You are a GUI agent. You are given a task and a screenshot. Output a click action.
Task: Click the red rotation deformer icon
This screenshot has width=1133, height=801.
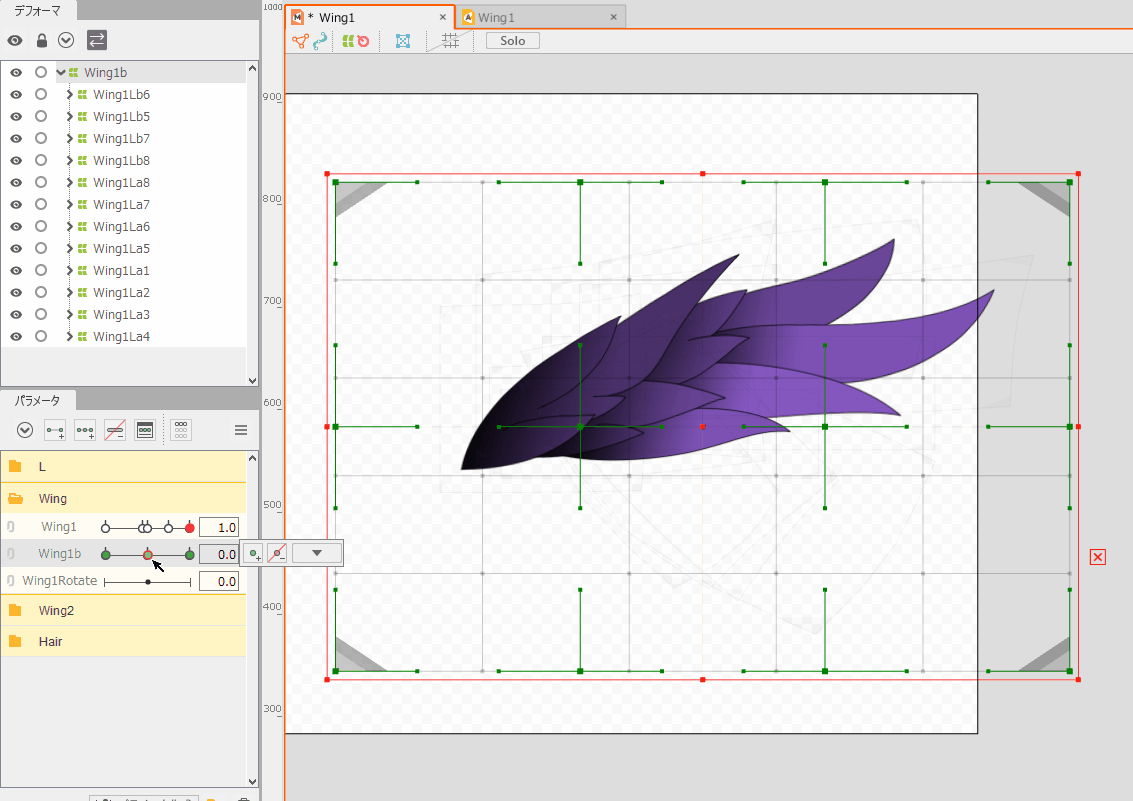pyautogui.click(x=363, y=42)
